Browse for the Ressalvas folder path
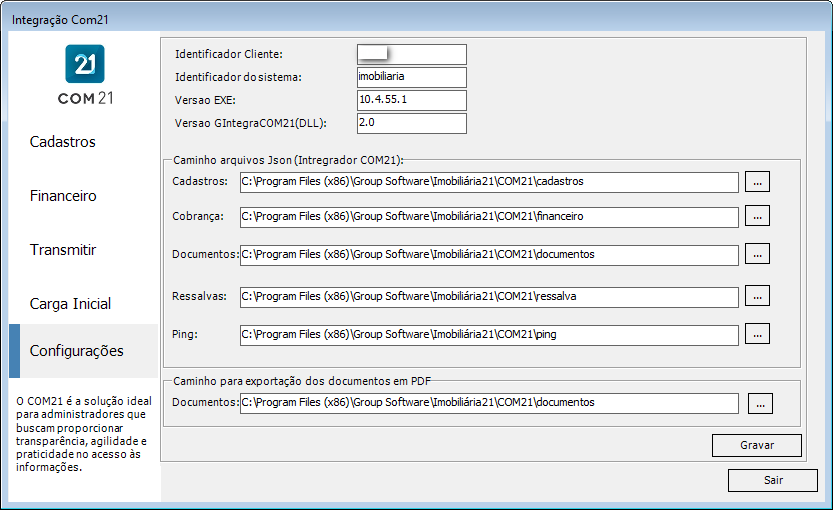Viewport: 833px width, 510px height. [x=757, y=296]
